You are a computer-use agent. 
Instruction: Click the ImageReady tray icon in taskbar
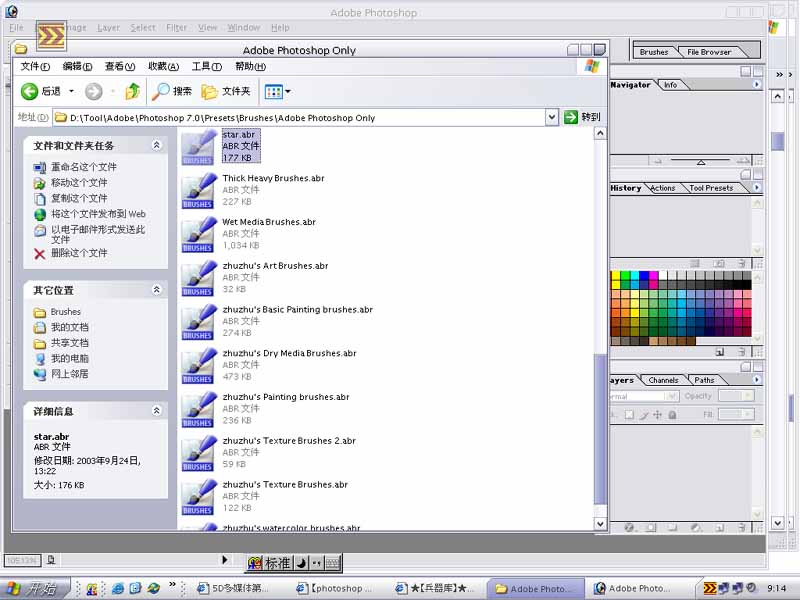tap(710, 588)
